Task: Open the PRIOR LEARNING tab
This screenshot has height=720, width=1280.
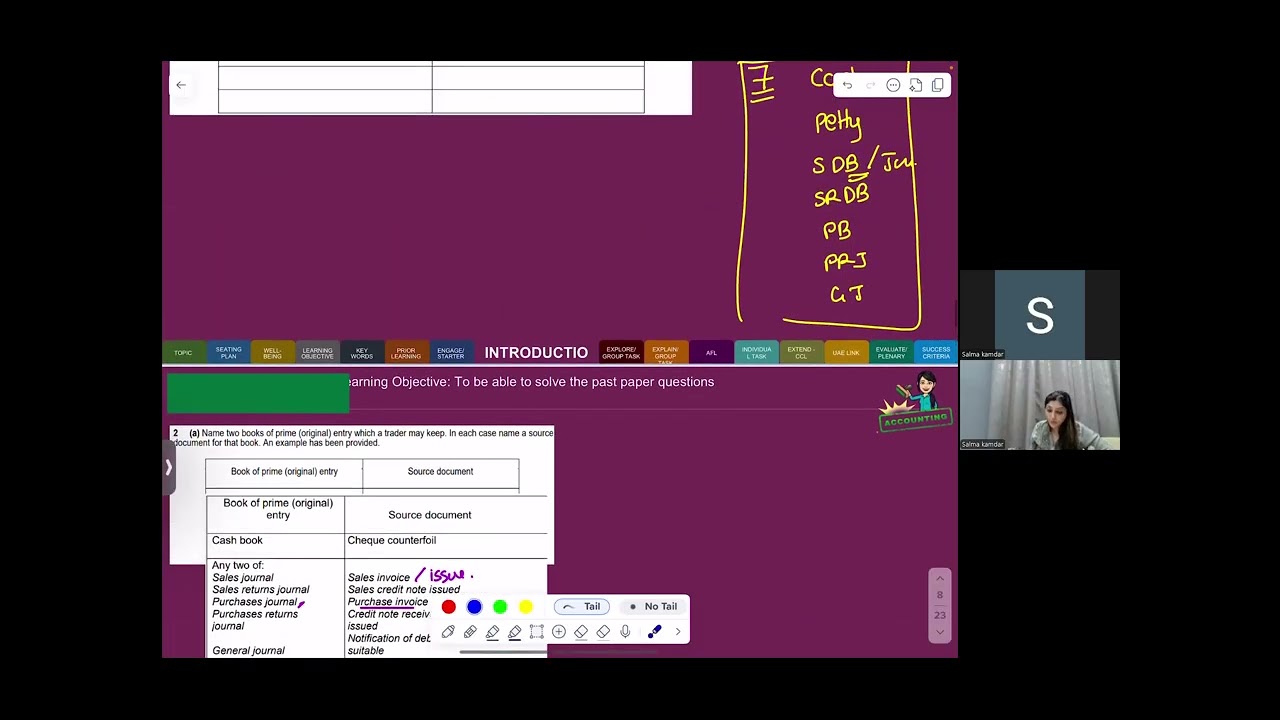Action: (x=406, y=353)
